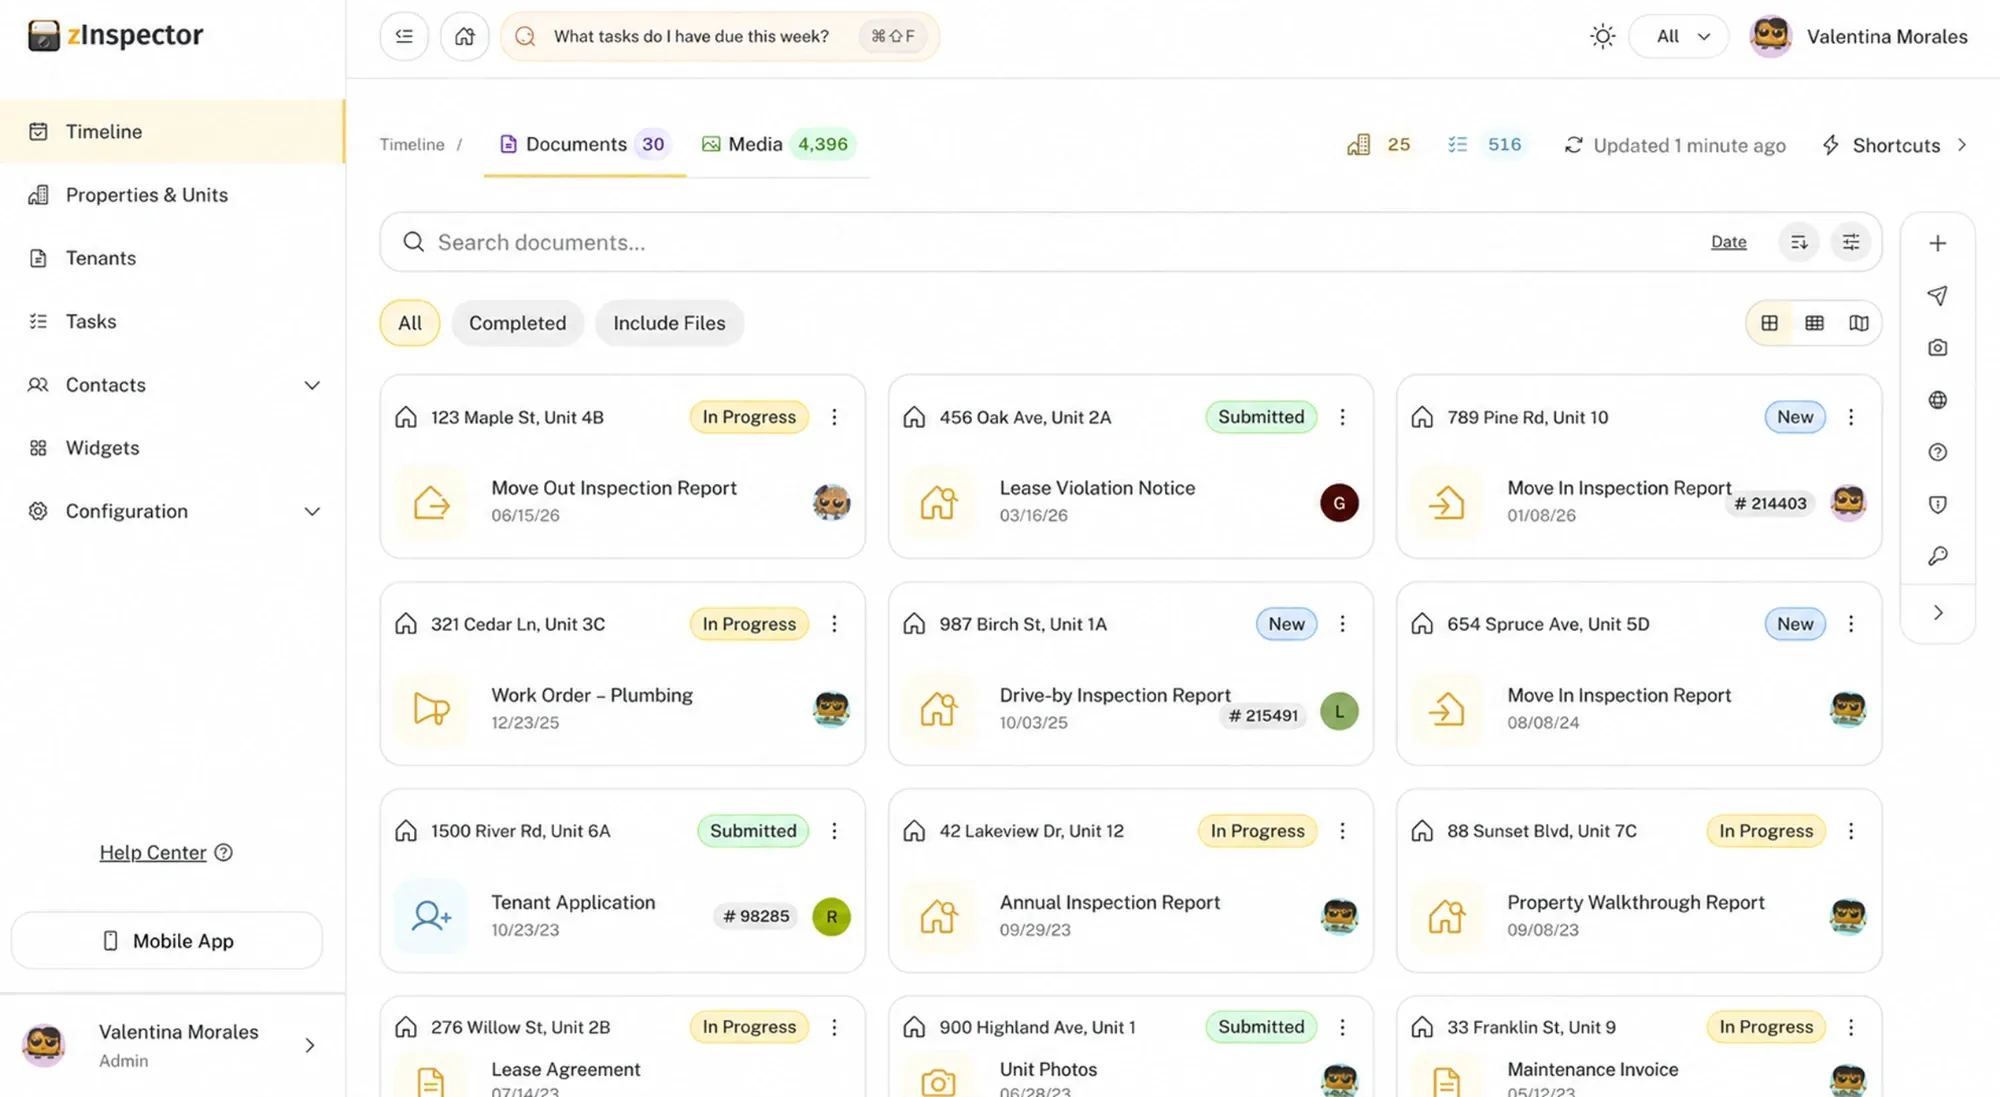Screen dimensions: 2000x1097
Task: Click the camera icon in right toolbar
Action: [1937, 348]
